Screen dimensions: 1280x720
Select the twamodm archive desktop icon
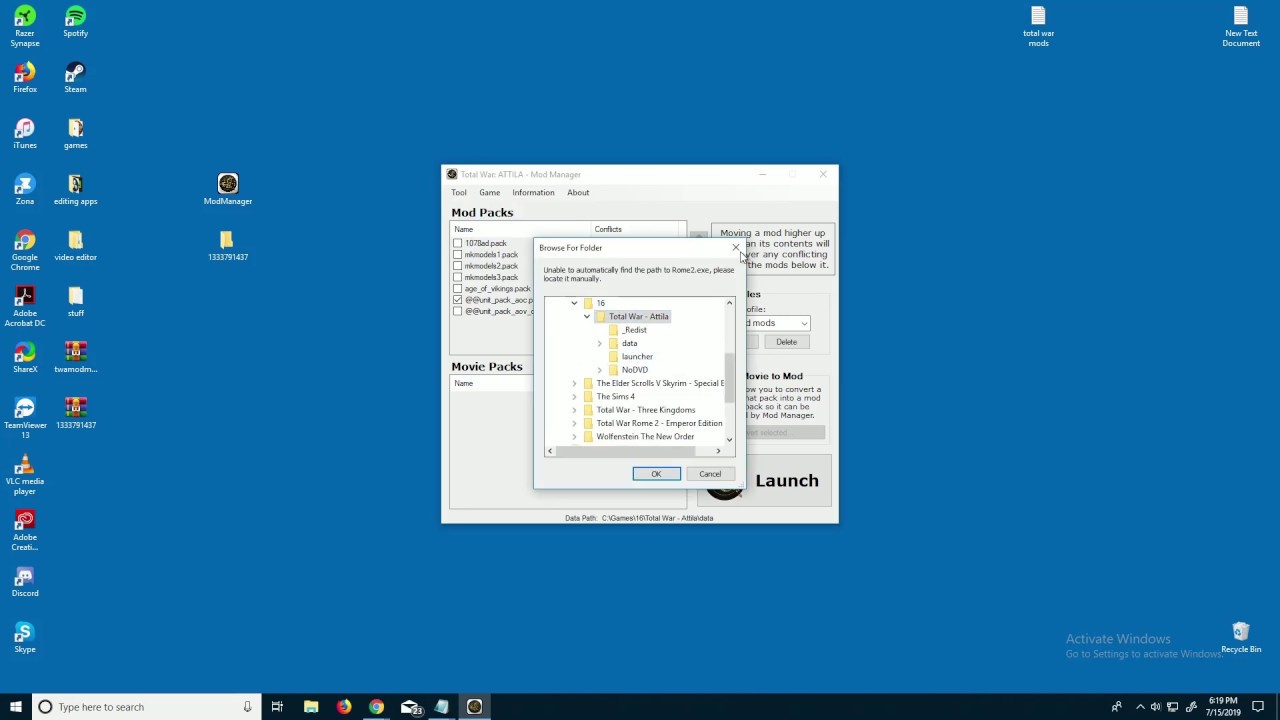[x=75, y=358]
